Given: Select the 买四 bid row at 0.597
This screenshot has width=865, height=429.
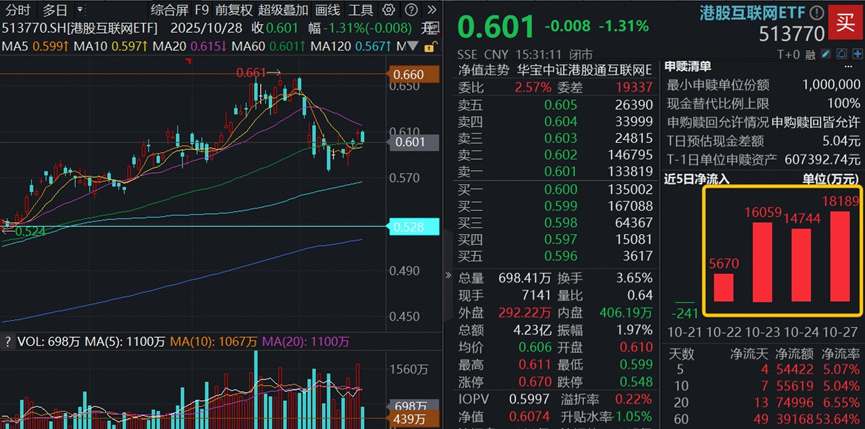Looking at the screenshot, I should click(x=555, y=239).
